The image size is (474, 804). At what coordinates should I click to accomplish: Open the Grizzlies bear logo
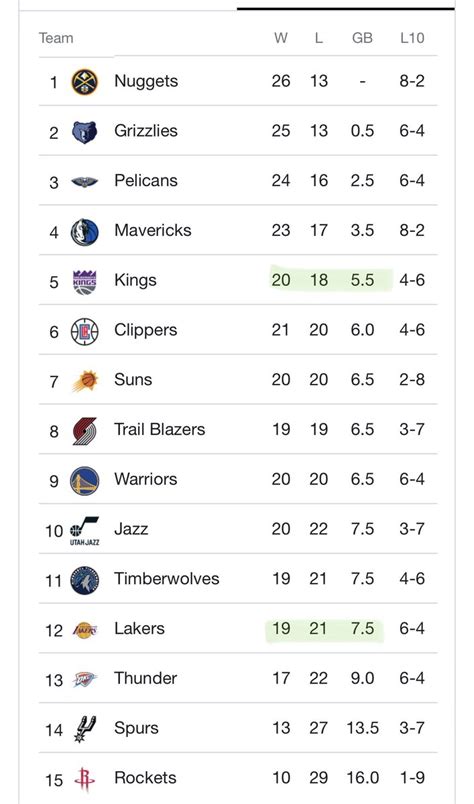click(85, 132)
